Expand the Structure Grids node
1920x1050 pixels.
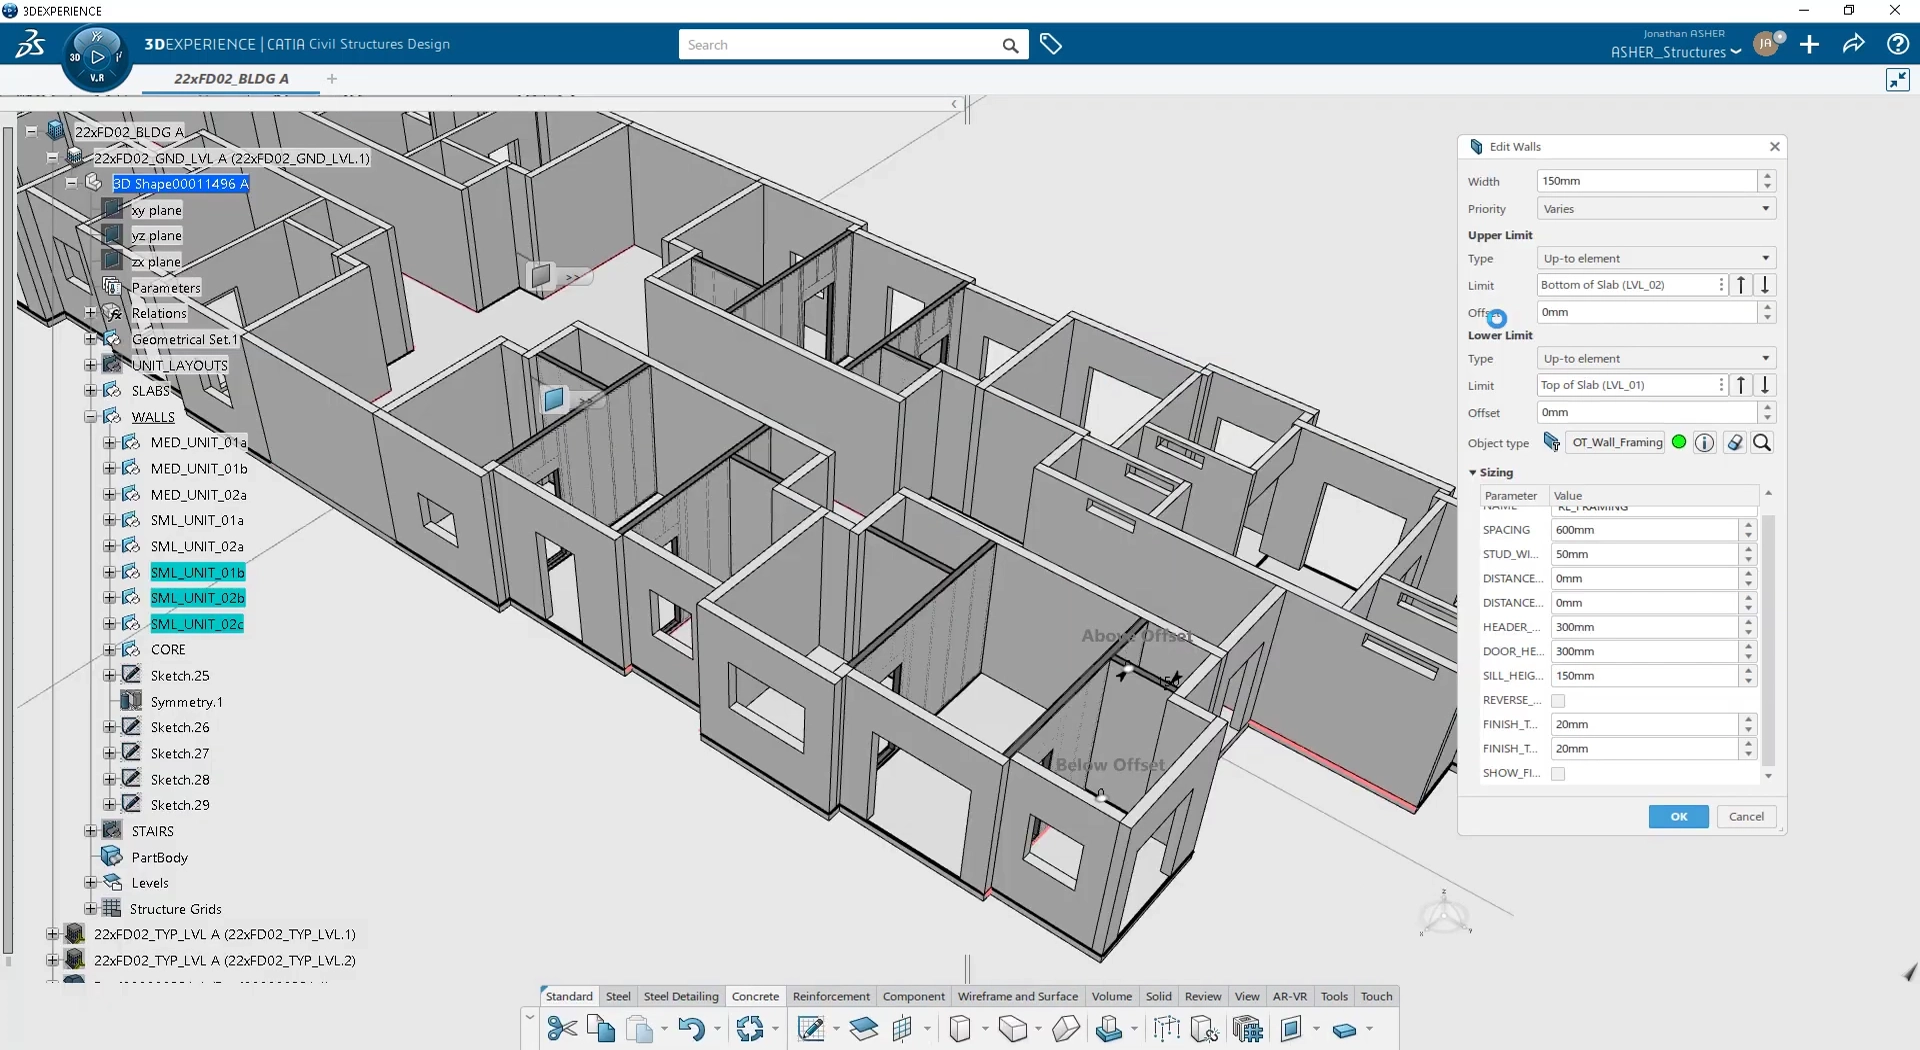click(x=90, y=909)
